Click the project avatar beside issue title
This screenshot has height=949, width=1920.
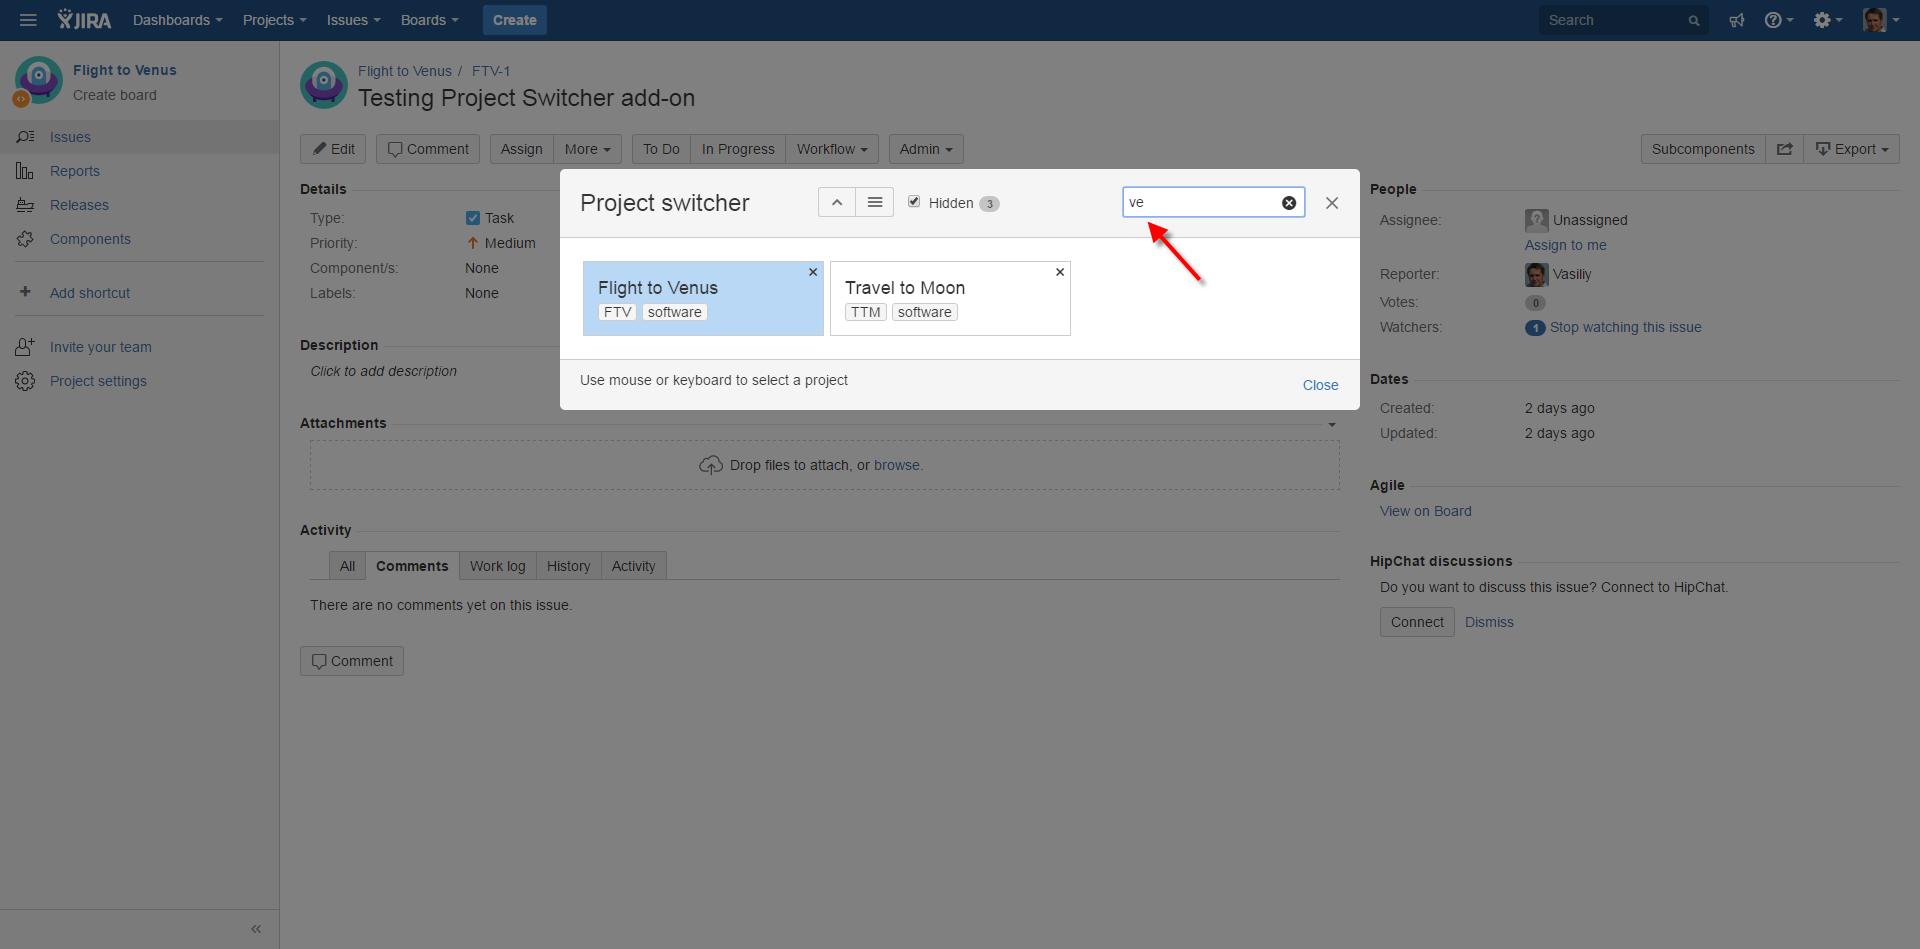[x=324, y=85]
